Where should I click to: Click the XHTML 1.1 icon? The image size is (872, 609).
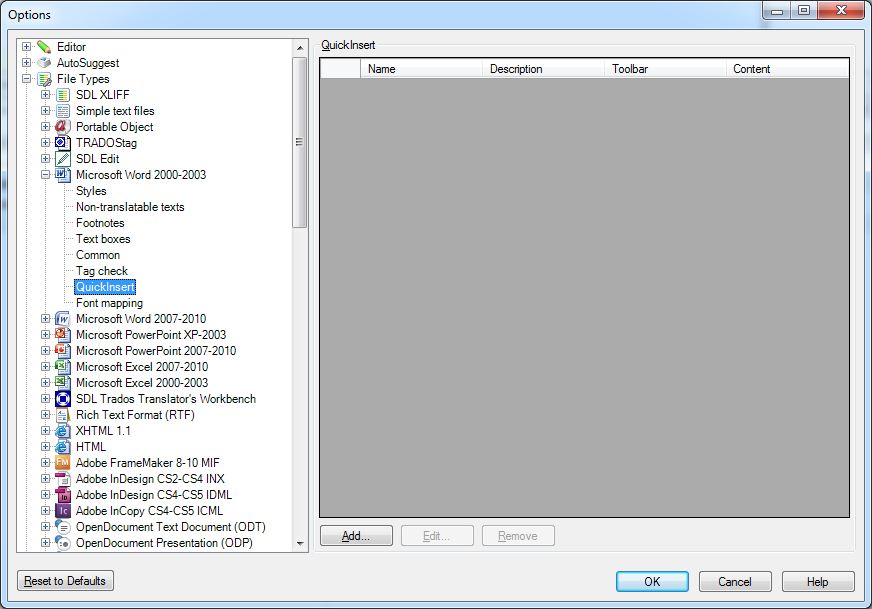[63, 431]
